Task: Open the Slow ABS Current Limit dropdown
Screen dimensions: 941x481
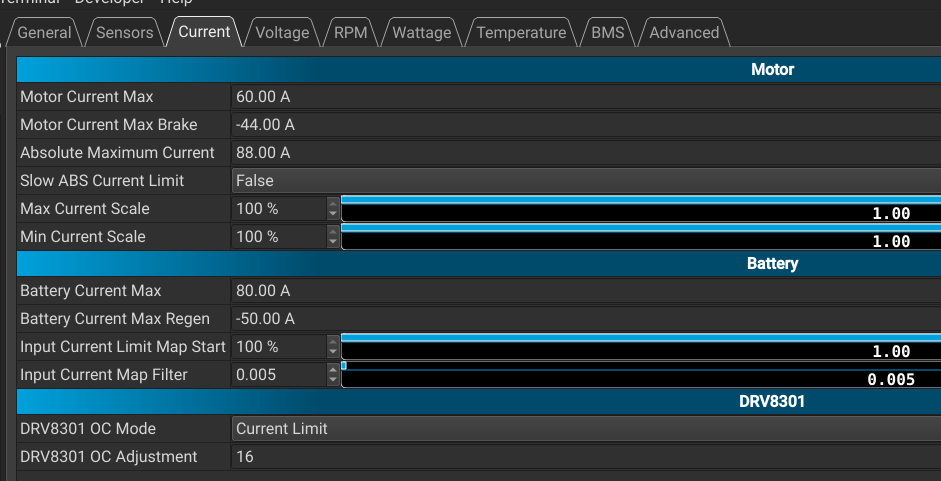Action: (586, 181)
